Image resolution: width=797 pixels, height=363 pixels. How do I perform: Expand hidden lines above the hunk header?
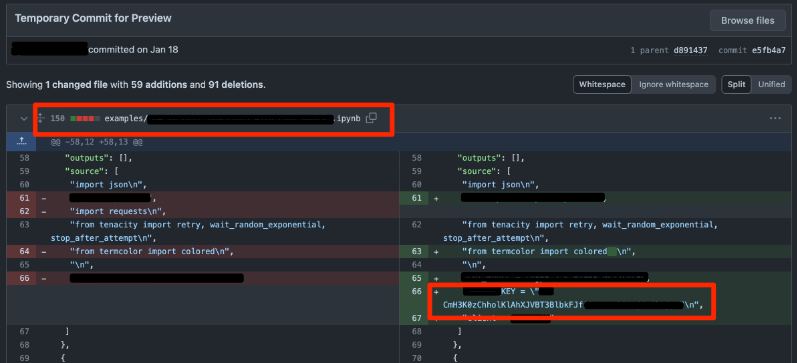(21, 143)
